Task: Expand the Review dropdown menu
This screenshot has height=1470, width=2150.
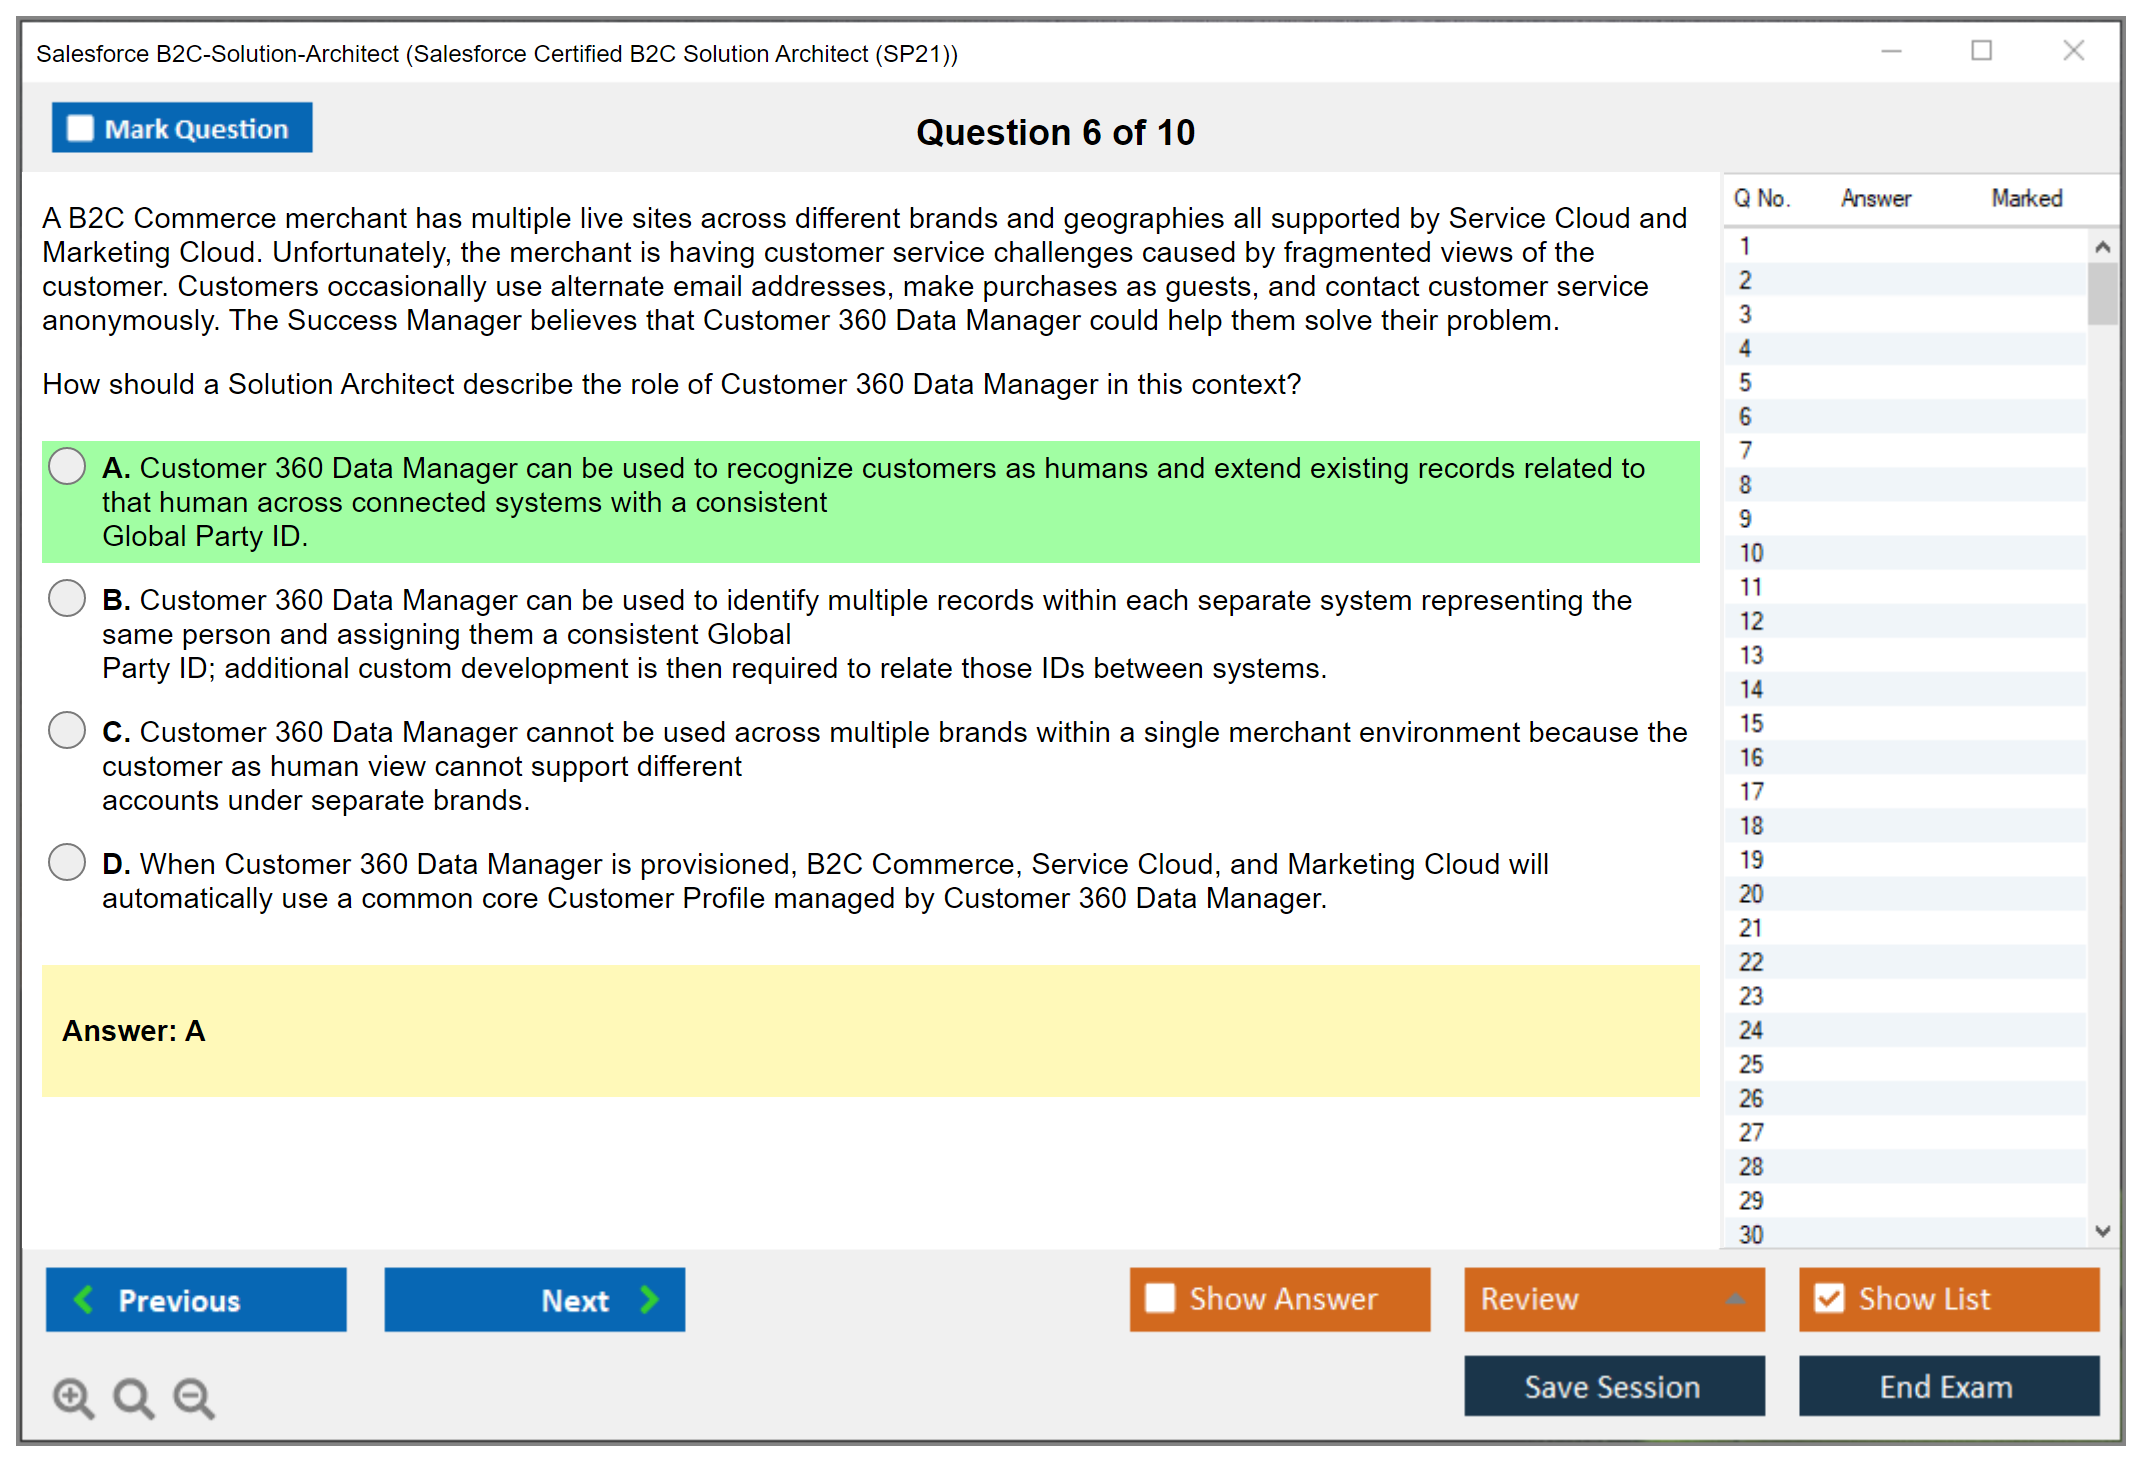Action: tap(1735, 1298)
